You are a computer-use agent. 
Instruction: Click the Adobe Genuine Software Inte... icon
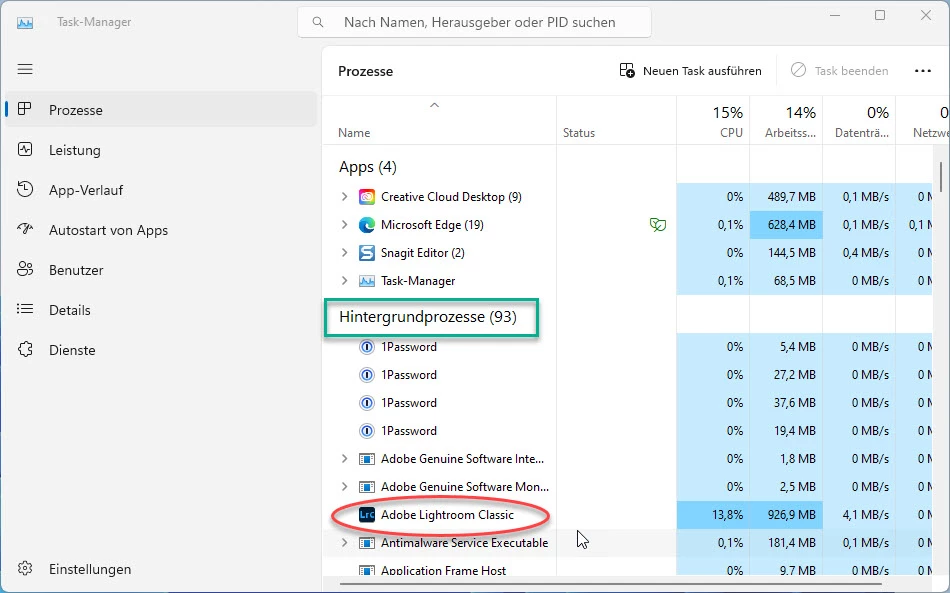point(367,459)
